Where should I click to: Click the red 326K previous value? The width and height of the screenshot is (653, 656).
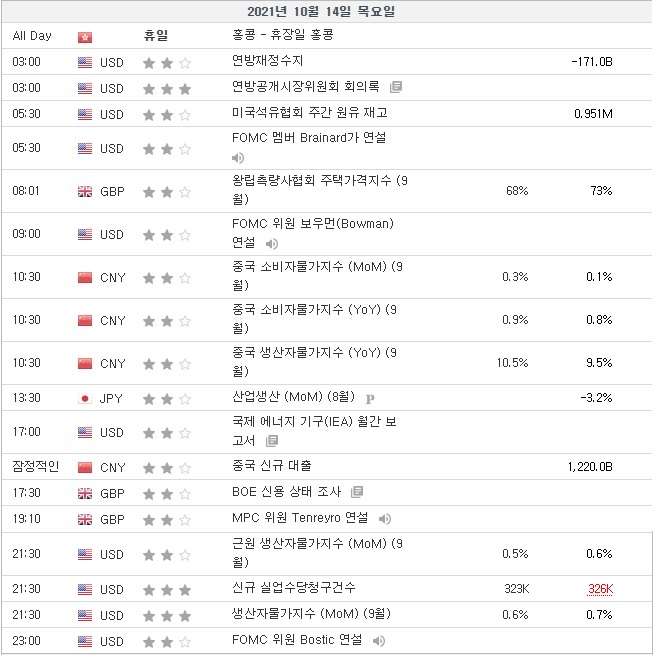(600, 589)
